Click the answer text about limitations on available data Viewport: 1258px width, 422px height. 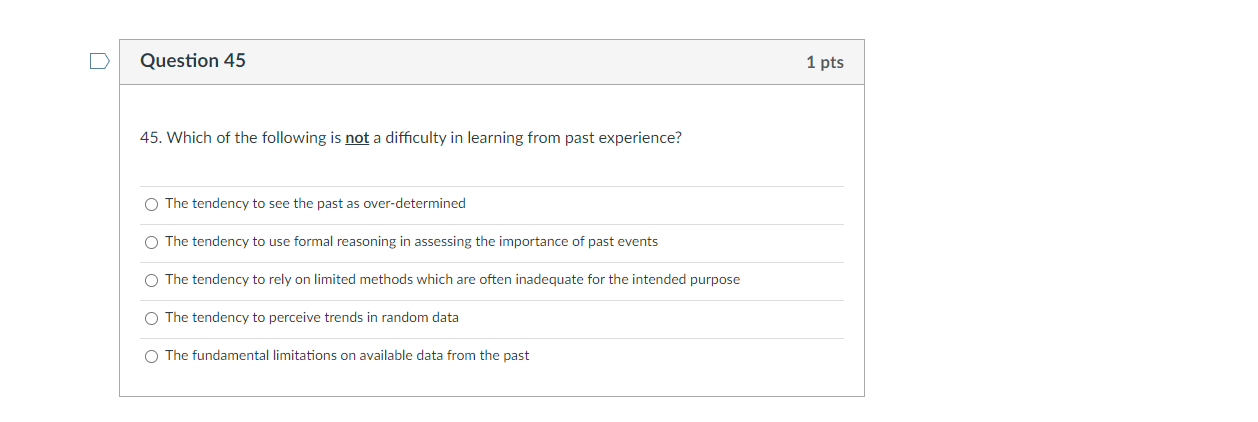tap(347, 356)
